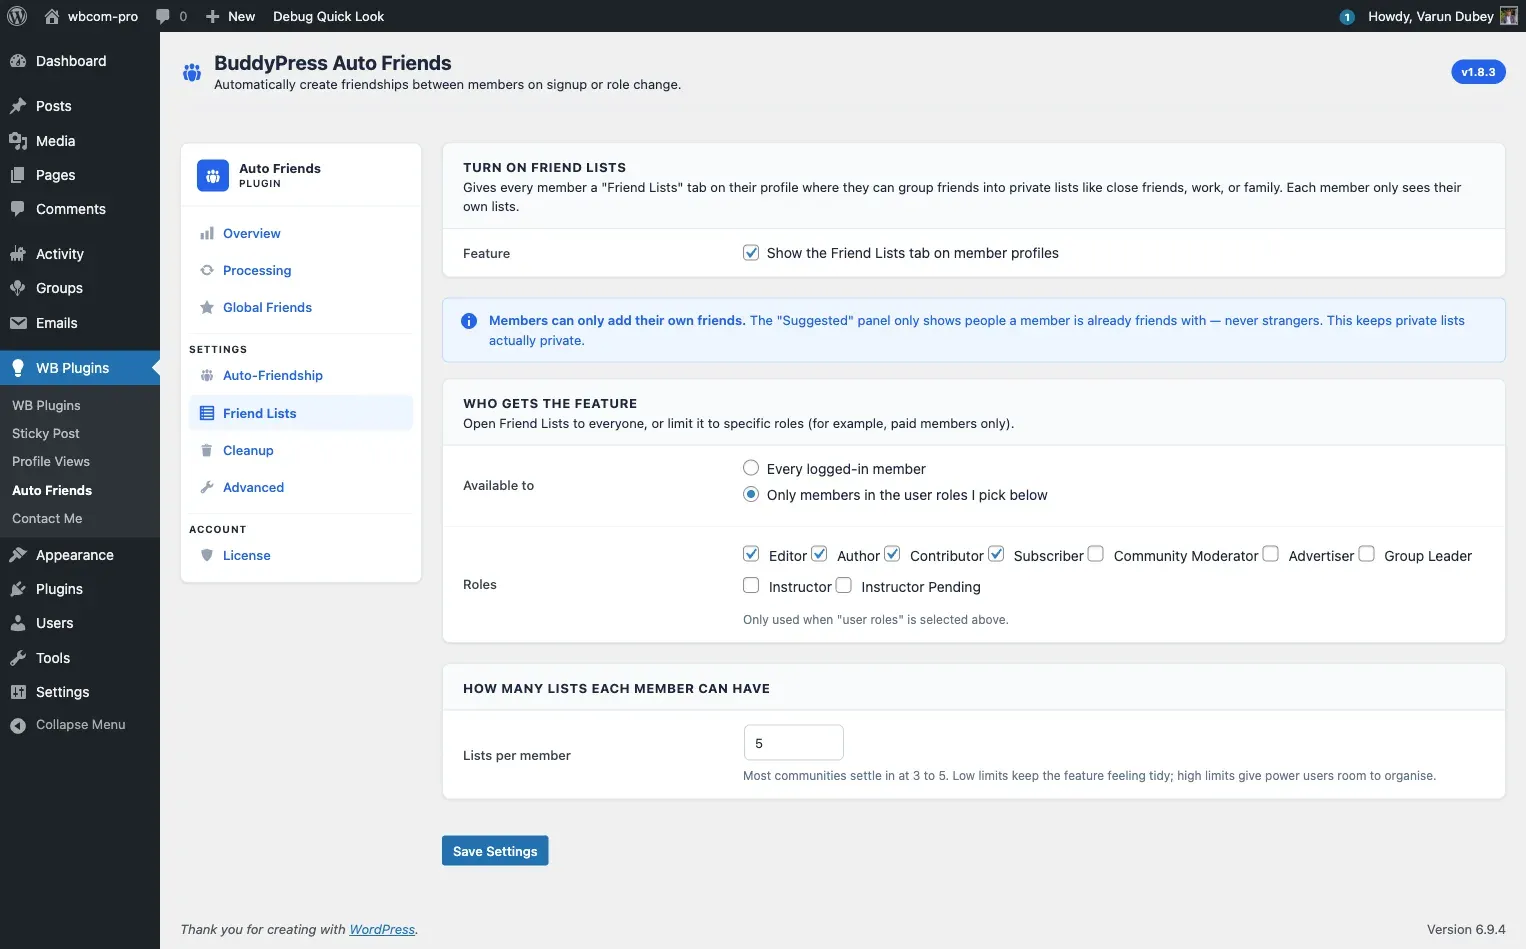Click the Appearance paintbrush icon
Viewport: 1526px width, 949px height.
click(18, 555)
